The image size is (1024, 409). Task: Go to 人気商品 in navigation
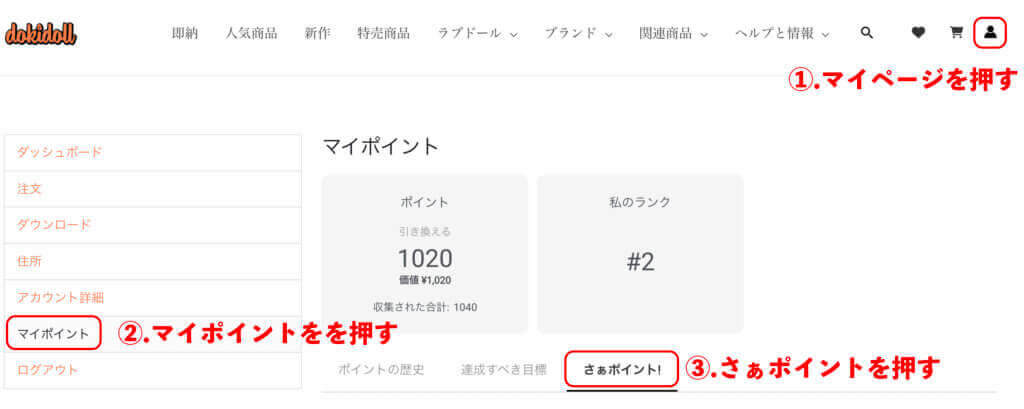[x=251, y=33]
